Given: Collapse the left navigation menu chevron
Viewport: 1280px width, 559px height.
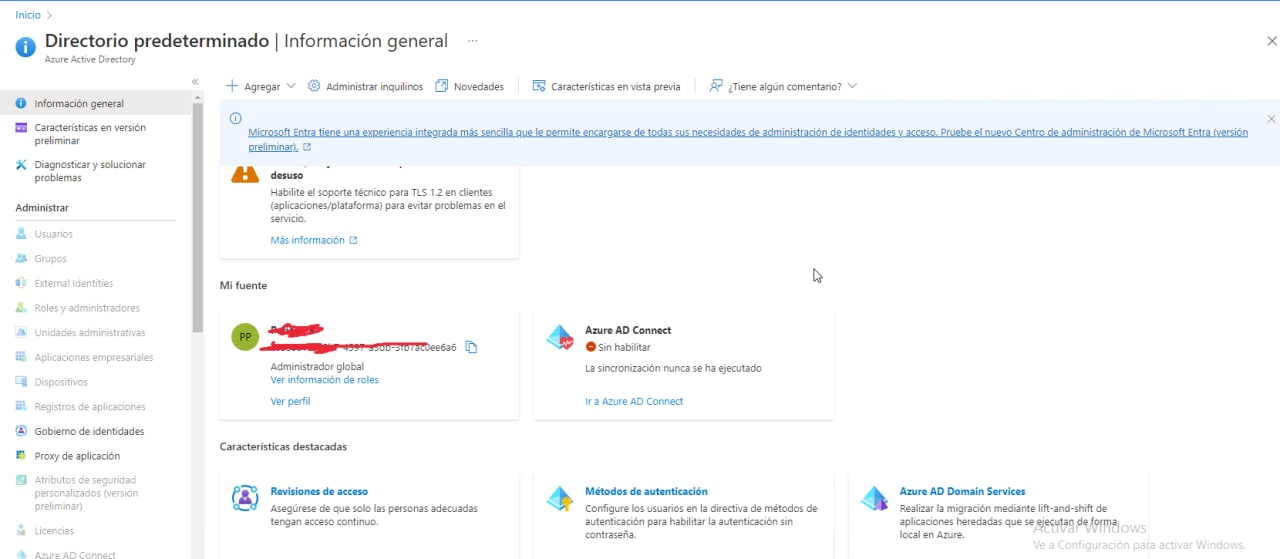Looking at the screenshot, I should pyautogui.click(x=195, y=82).
